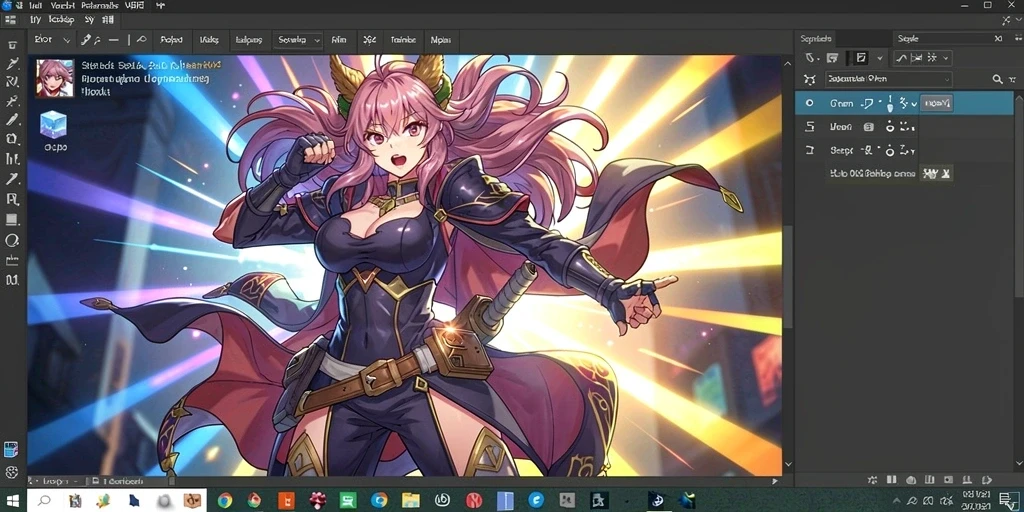Click the 'Pofed' button in the options bar
Screen dimensions: 1024x512
(x=171, y=40)
